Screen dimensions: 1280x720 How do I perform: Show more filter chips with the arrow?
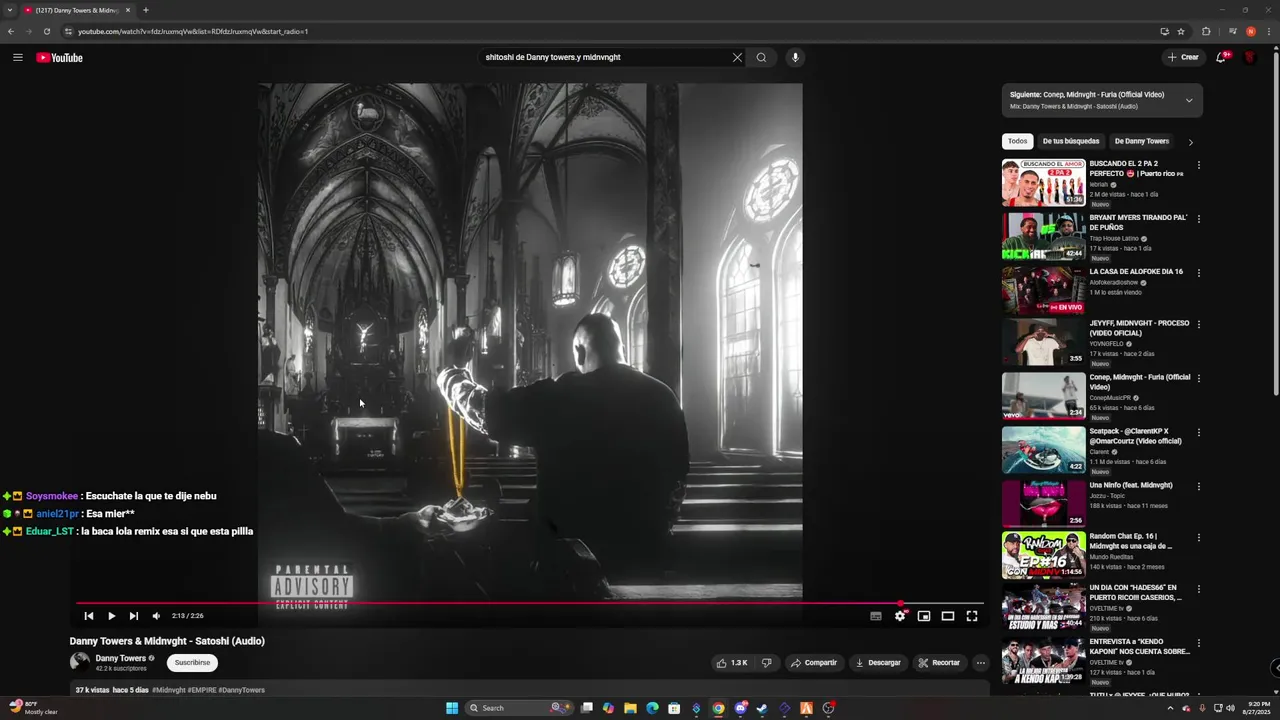point(1190,142)
